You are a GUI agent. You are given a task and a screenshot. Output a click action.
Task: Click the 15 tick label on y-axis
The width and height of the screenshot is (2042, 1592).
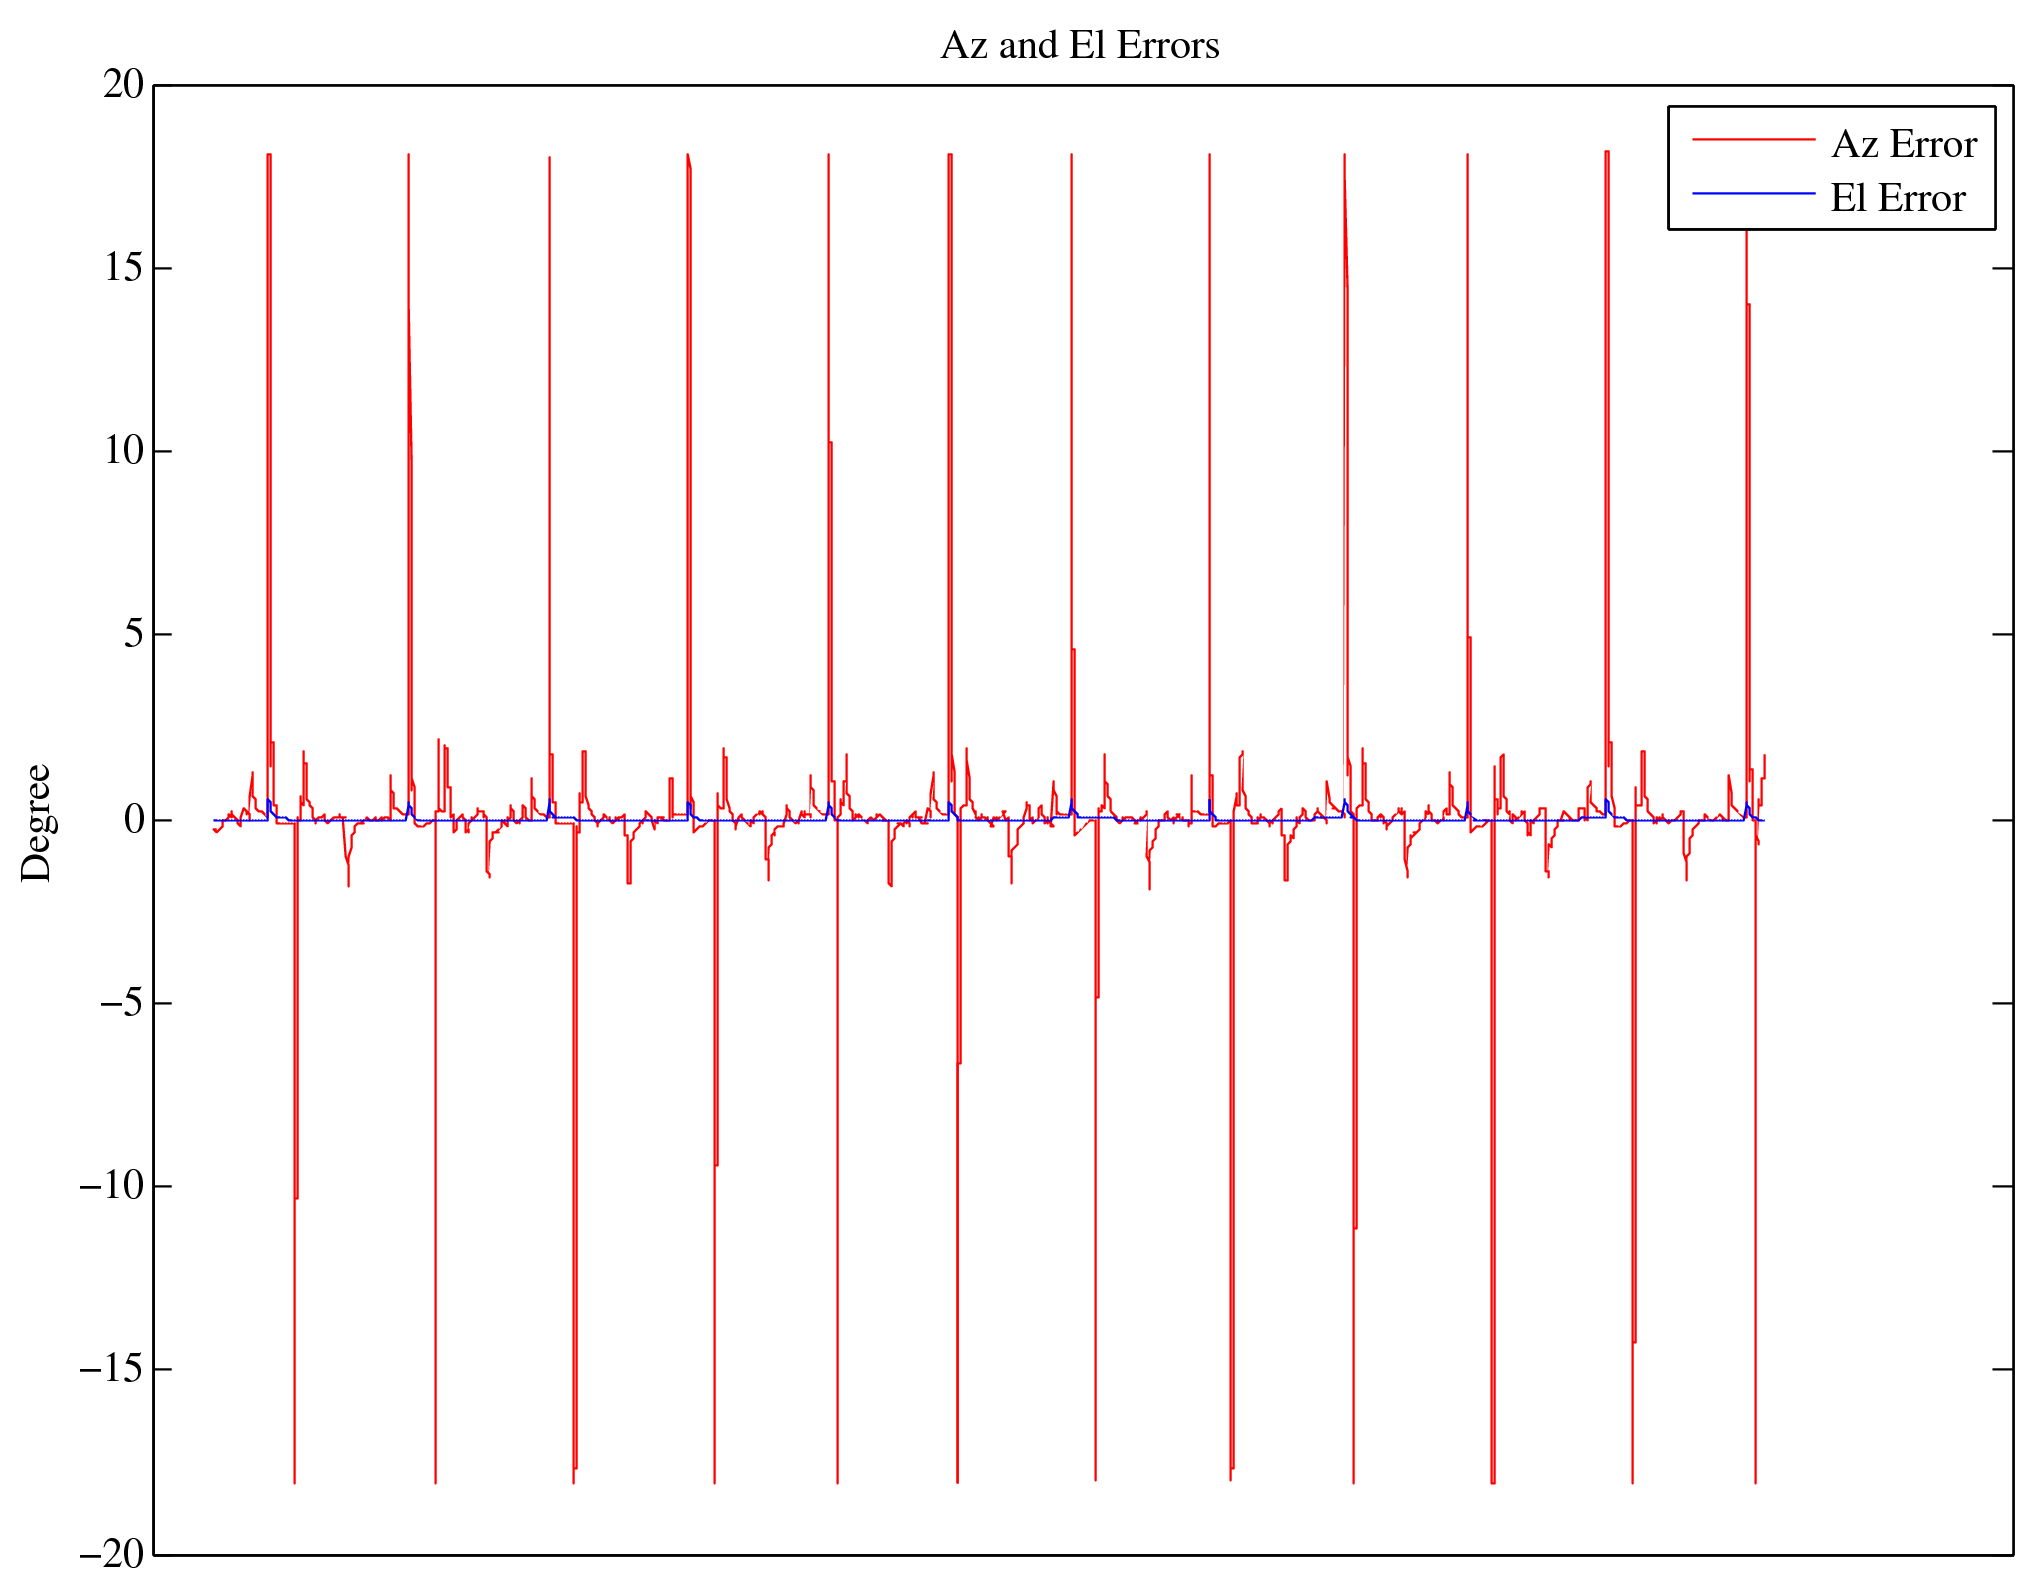pyautogui.click(x=124, y=268)
